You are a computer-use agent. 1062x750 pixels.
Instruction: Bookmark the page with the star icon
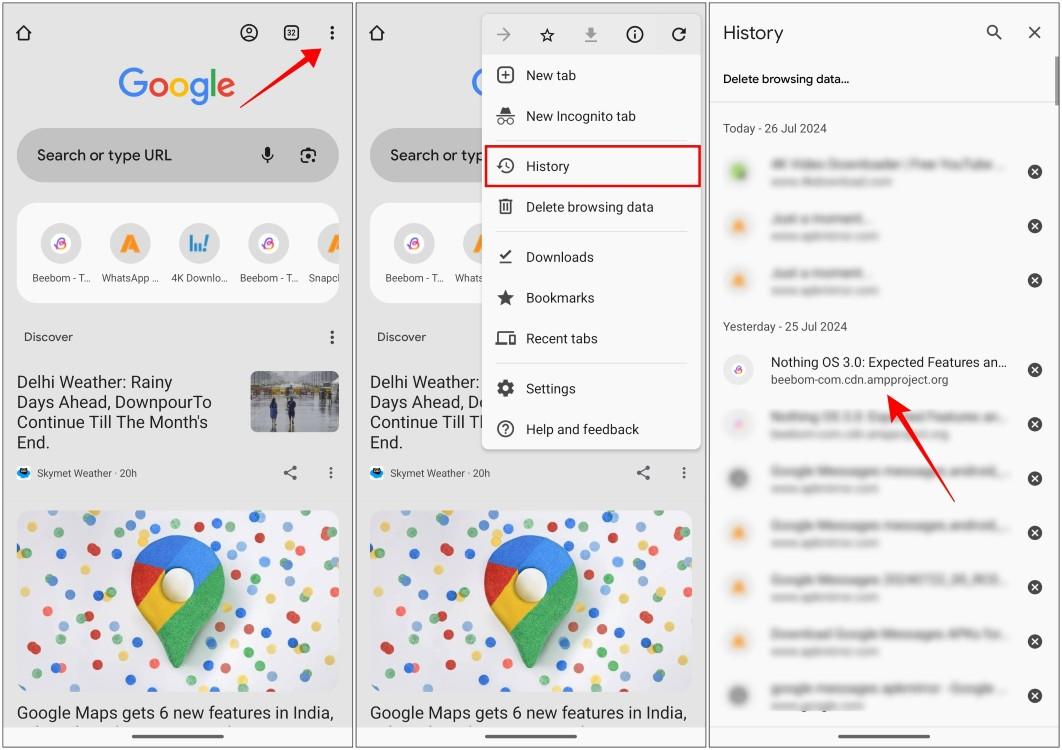(547, 35)
